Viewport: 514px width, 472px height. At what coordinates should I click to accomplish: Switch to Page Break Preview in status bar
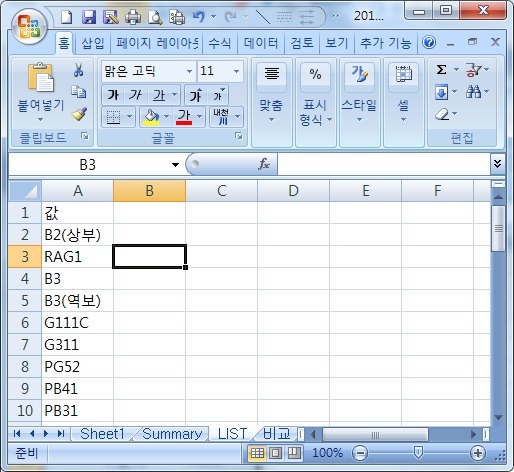(x=294, y=453)
